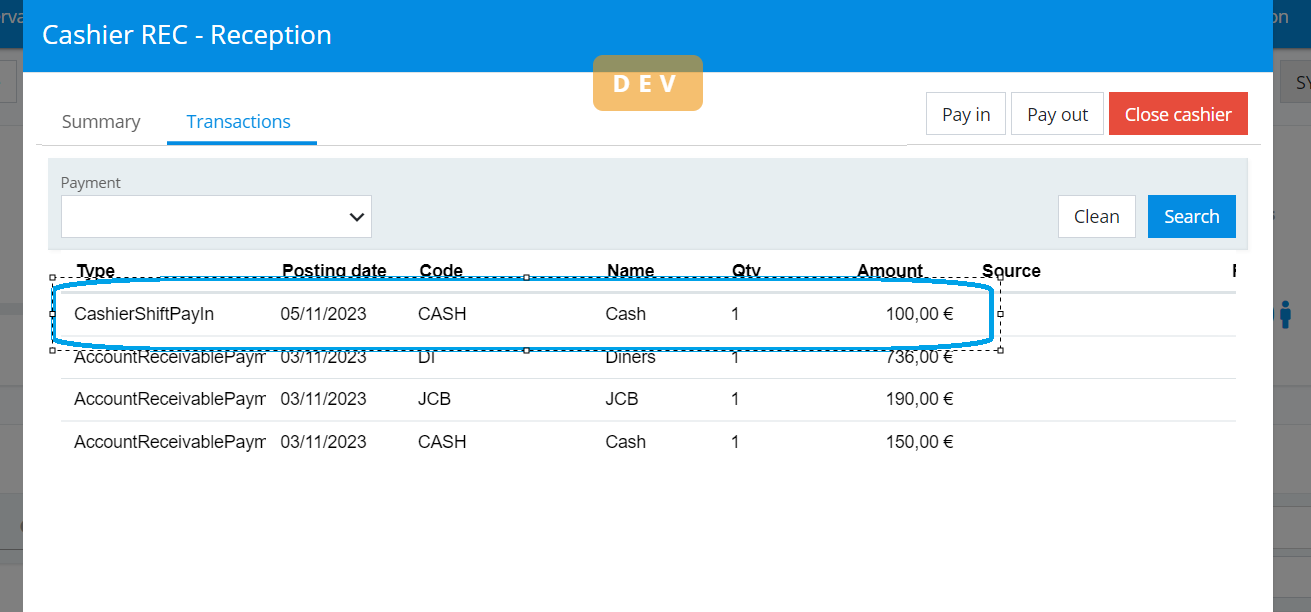Run the blue Search button
This screenshot has height=612, width=1311.
pyautogui.click(x=1191, y=217)
